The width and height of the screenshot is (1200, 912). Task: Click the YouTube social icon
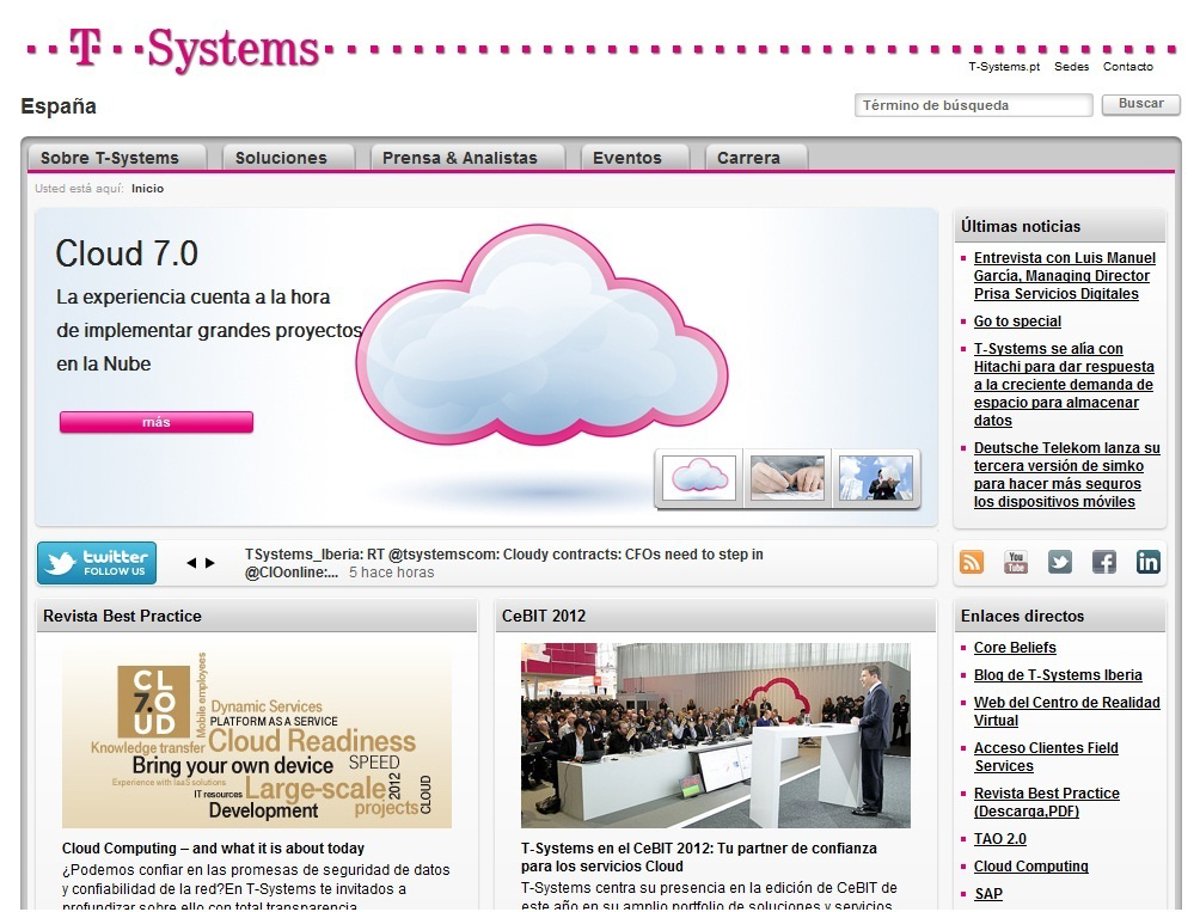pyautogui.click(x=1016, y=562)
